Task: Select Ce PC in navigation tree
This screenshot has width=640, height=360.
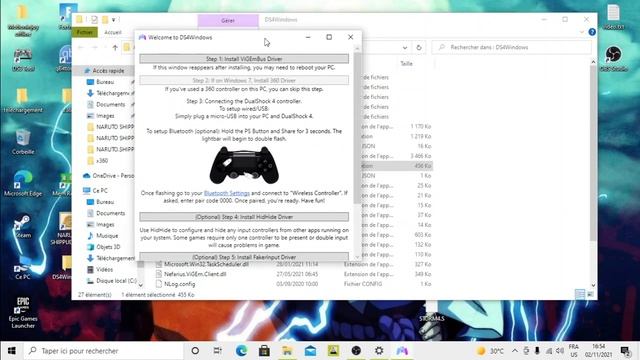Action: (x=100, y=191)
